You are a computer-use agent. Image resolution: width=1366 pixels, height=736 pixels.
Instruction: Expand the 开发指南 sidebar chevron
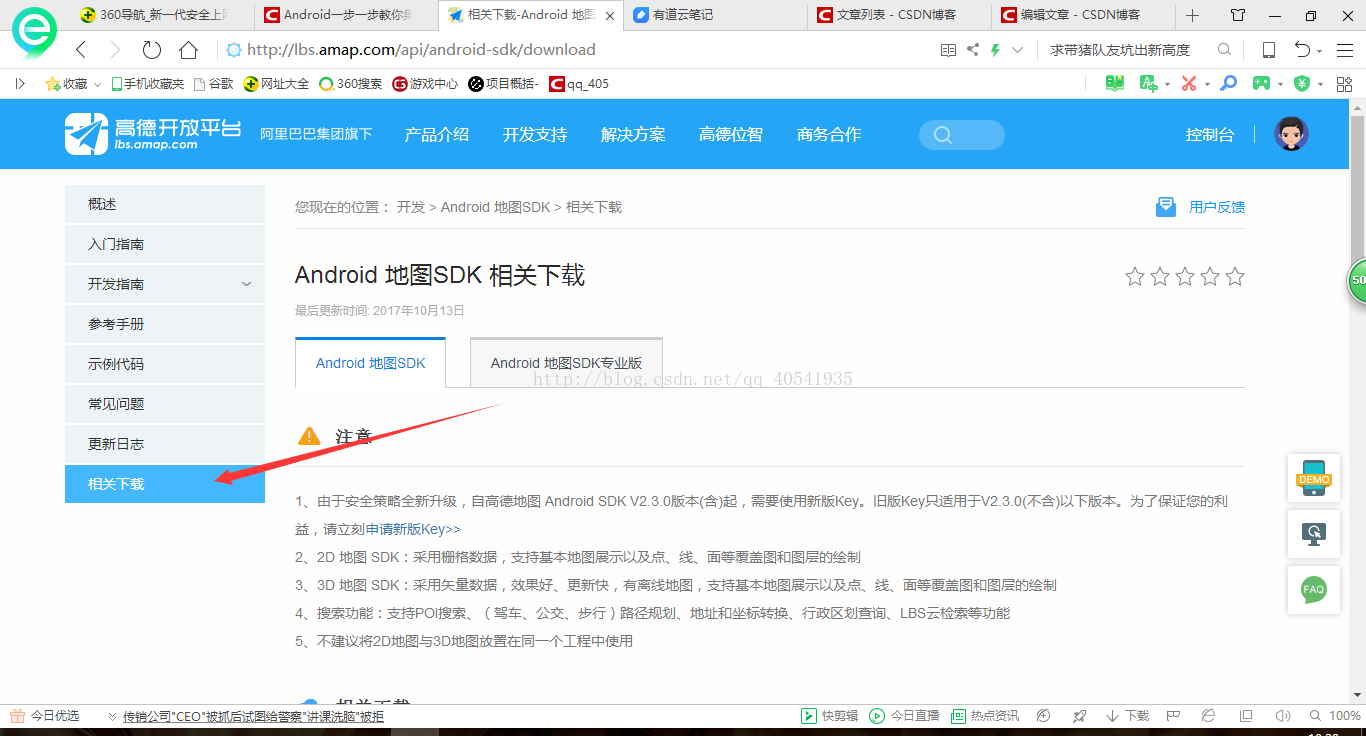click(247, 285)
